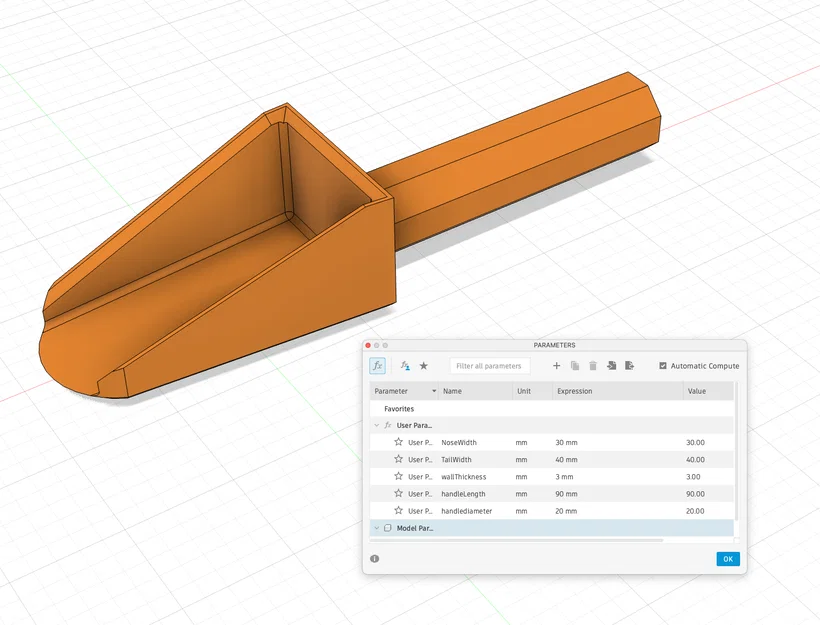
Task: Click the copy parameter icon
Action: (x=575, y=366)
